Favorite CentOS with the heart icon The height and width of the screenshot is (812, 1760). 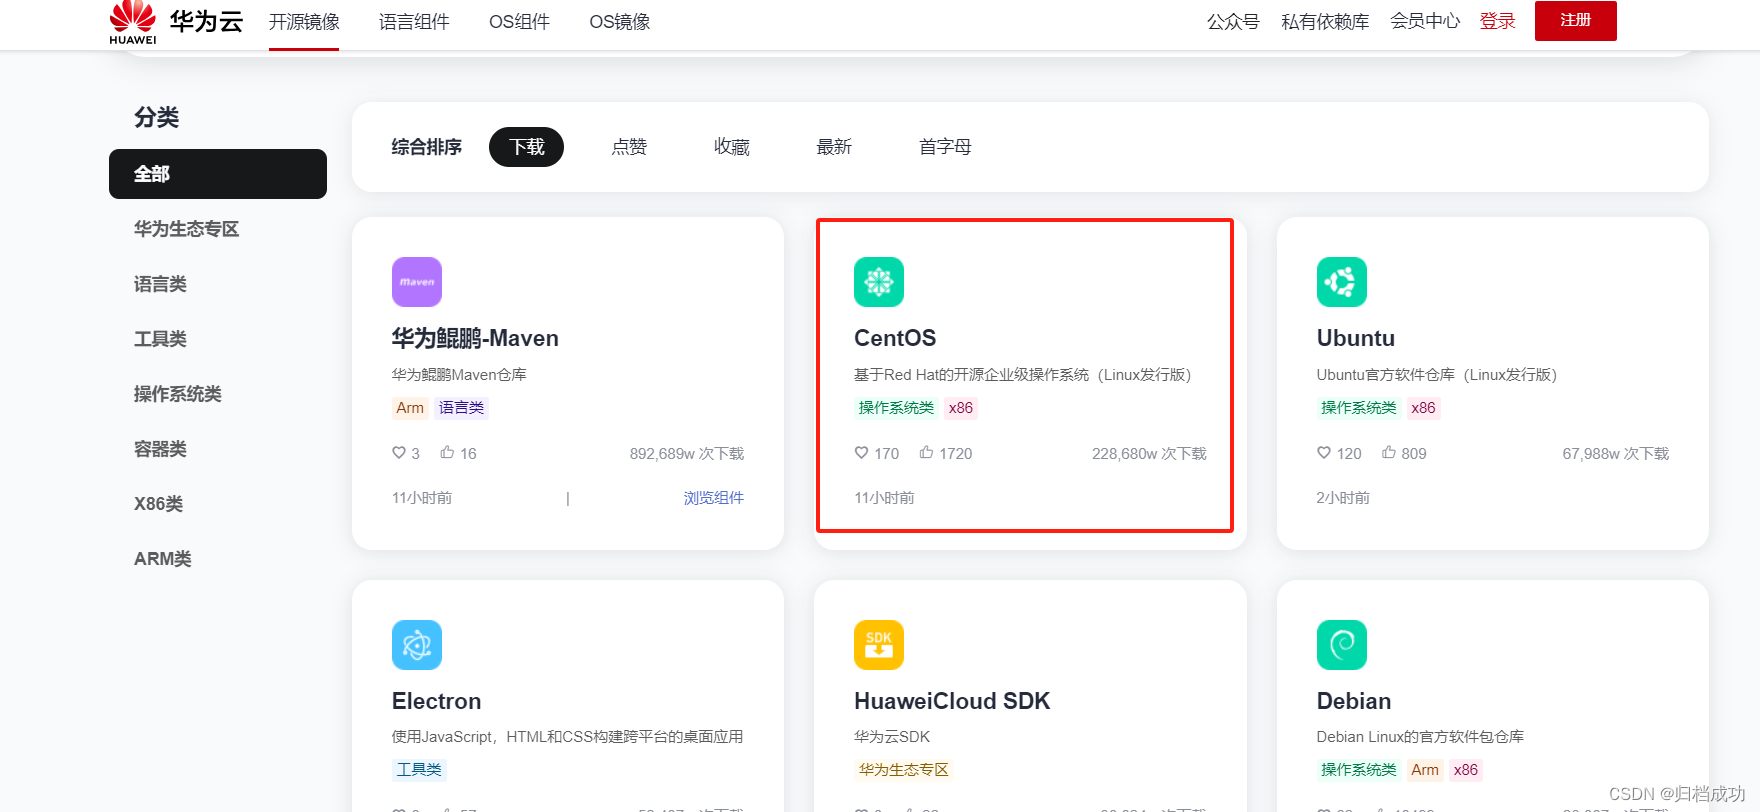[861, 453]
